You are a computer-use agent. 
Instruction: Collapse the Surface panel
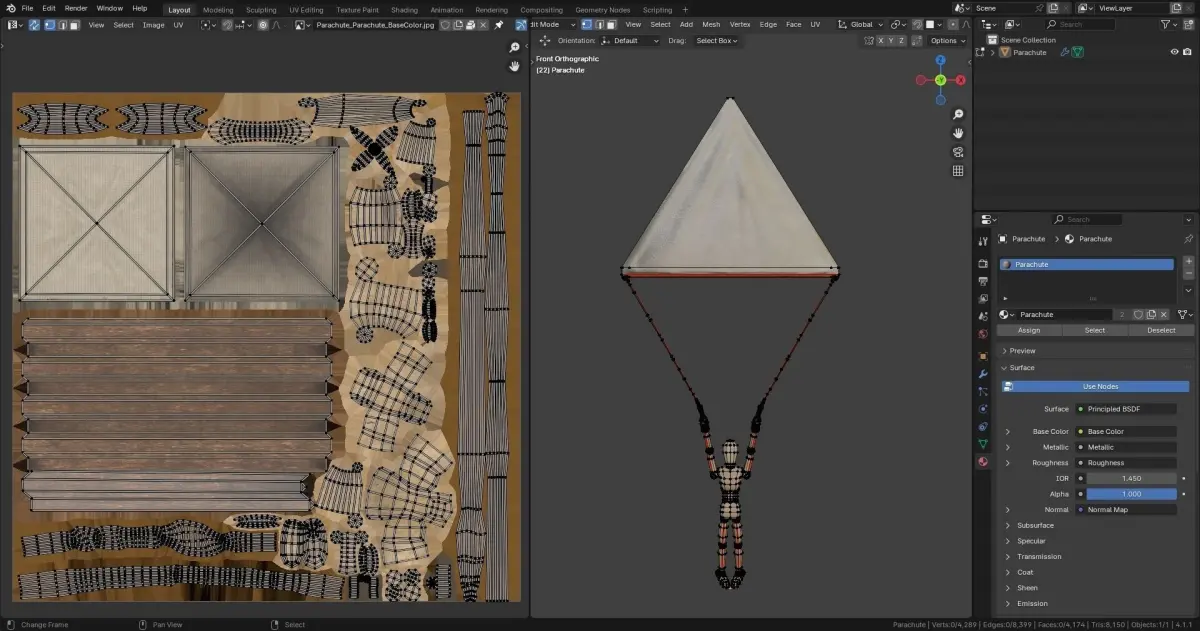click(1004, 368)
